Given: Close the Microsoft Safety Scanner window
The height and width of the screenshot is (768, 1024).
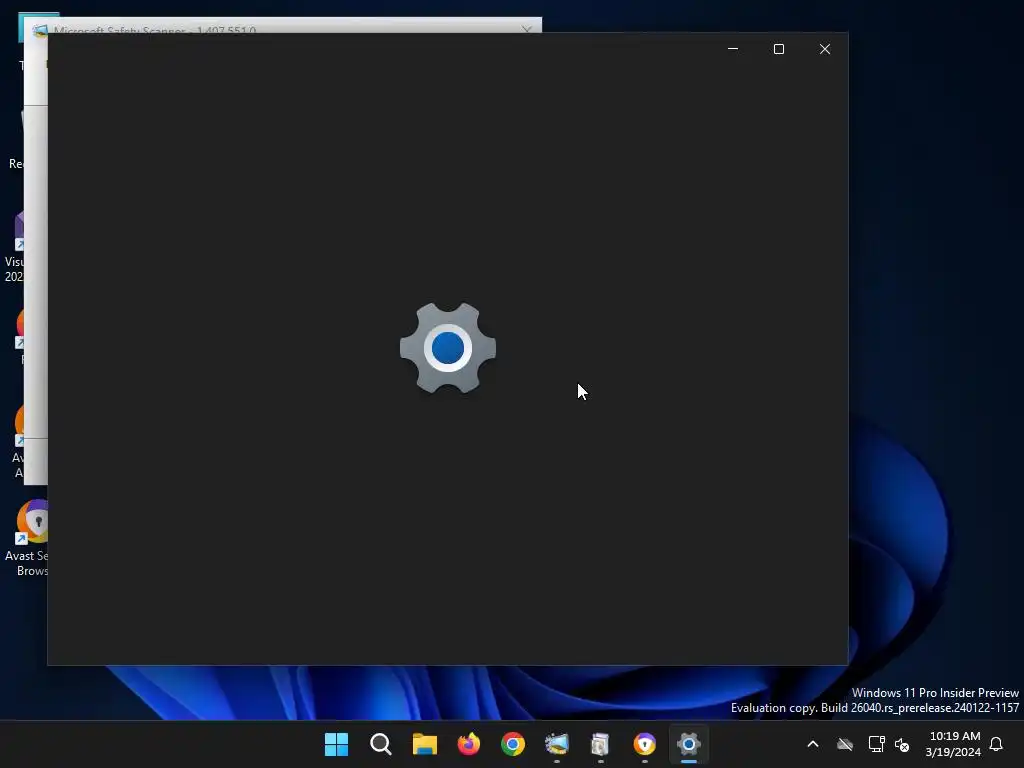Looking at the screenshot, I should pyautogui.click(x=527, y=29).
